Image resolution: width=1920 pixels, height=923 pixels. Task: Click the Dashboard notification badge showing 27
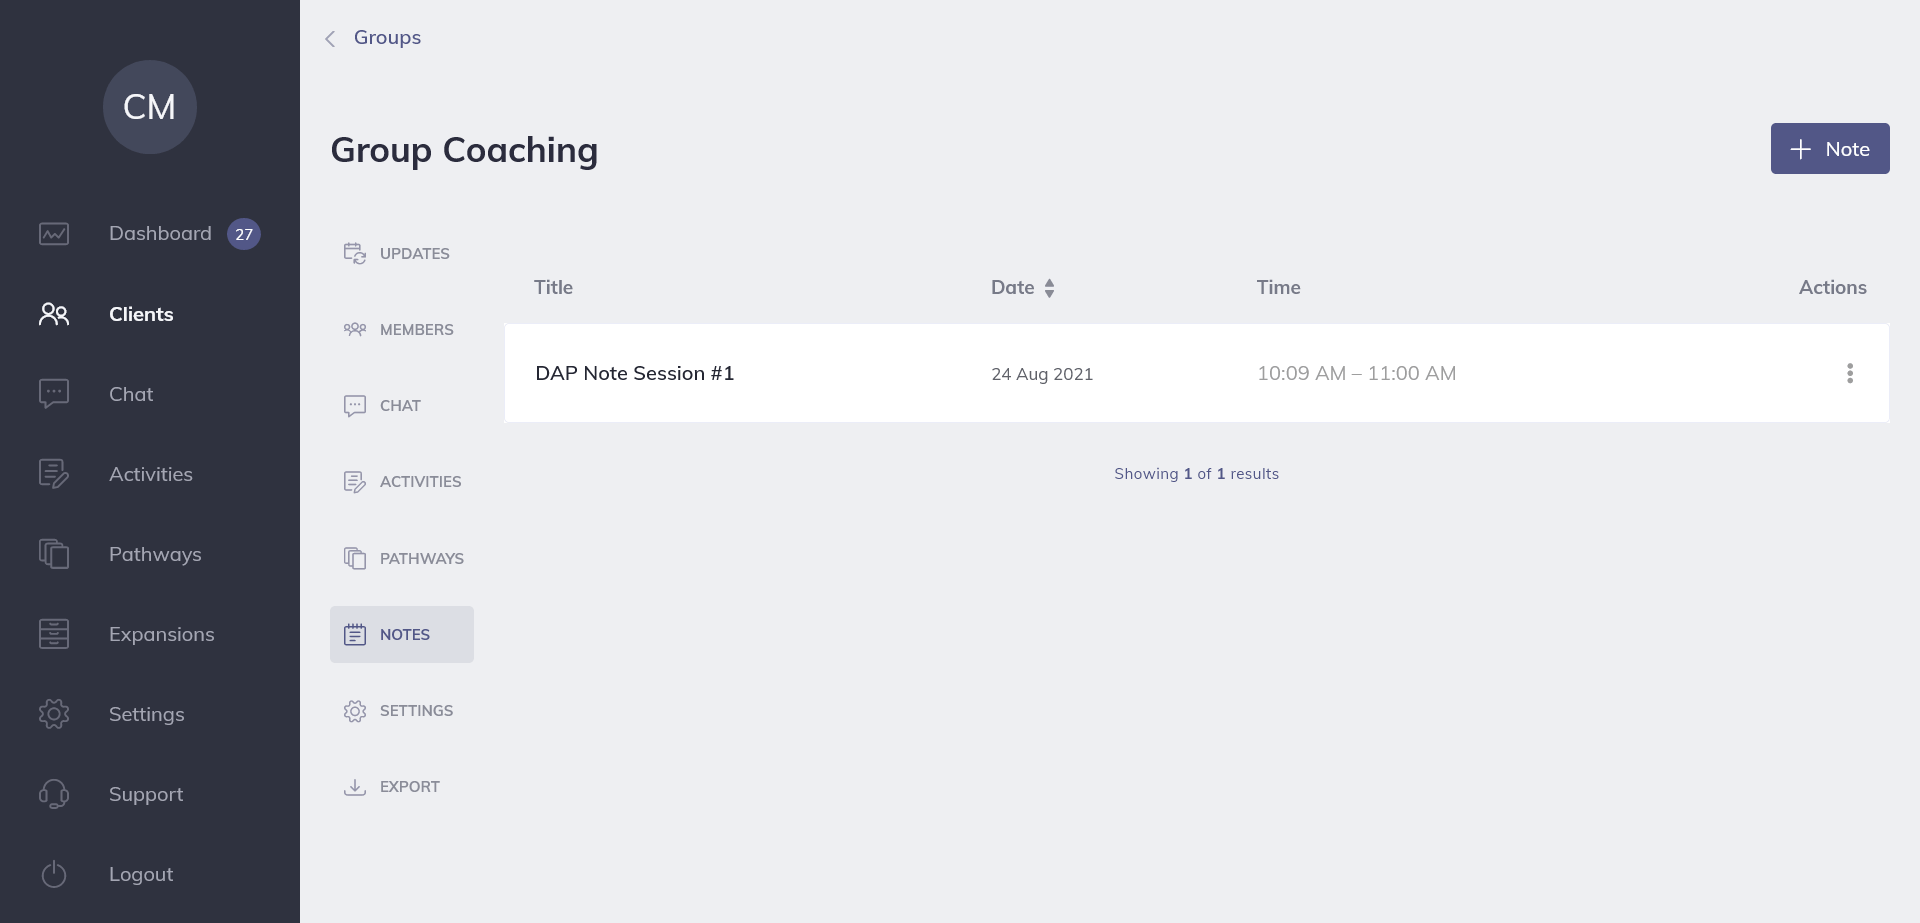[x=244, y=233]
